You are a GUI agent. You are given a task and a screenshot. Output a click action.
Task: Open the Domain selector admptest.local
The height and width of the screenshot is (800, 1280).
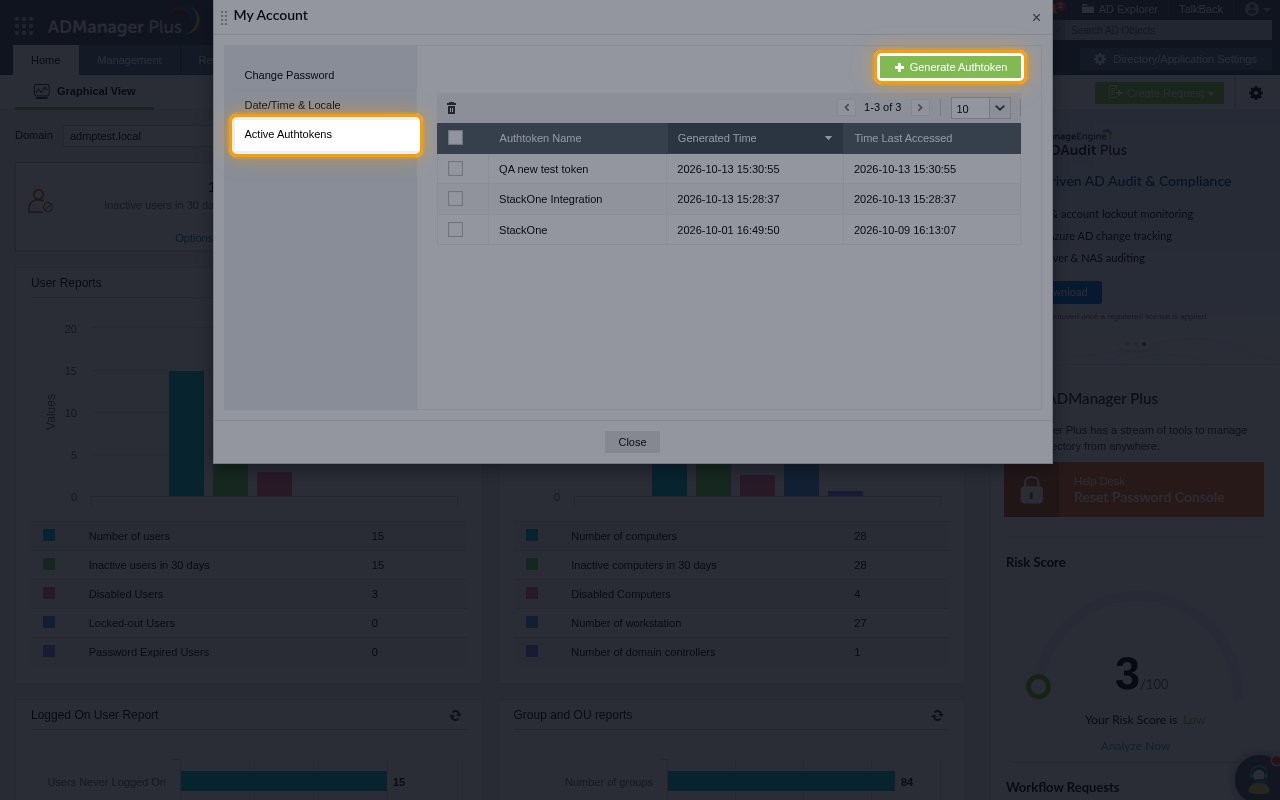pos(138,136)
